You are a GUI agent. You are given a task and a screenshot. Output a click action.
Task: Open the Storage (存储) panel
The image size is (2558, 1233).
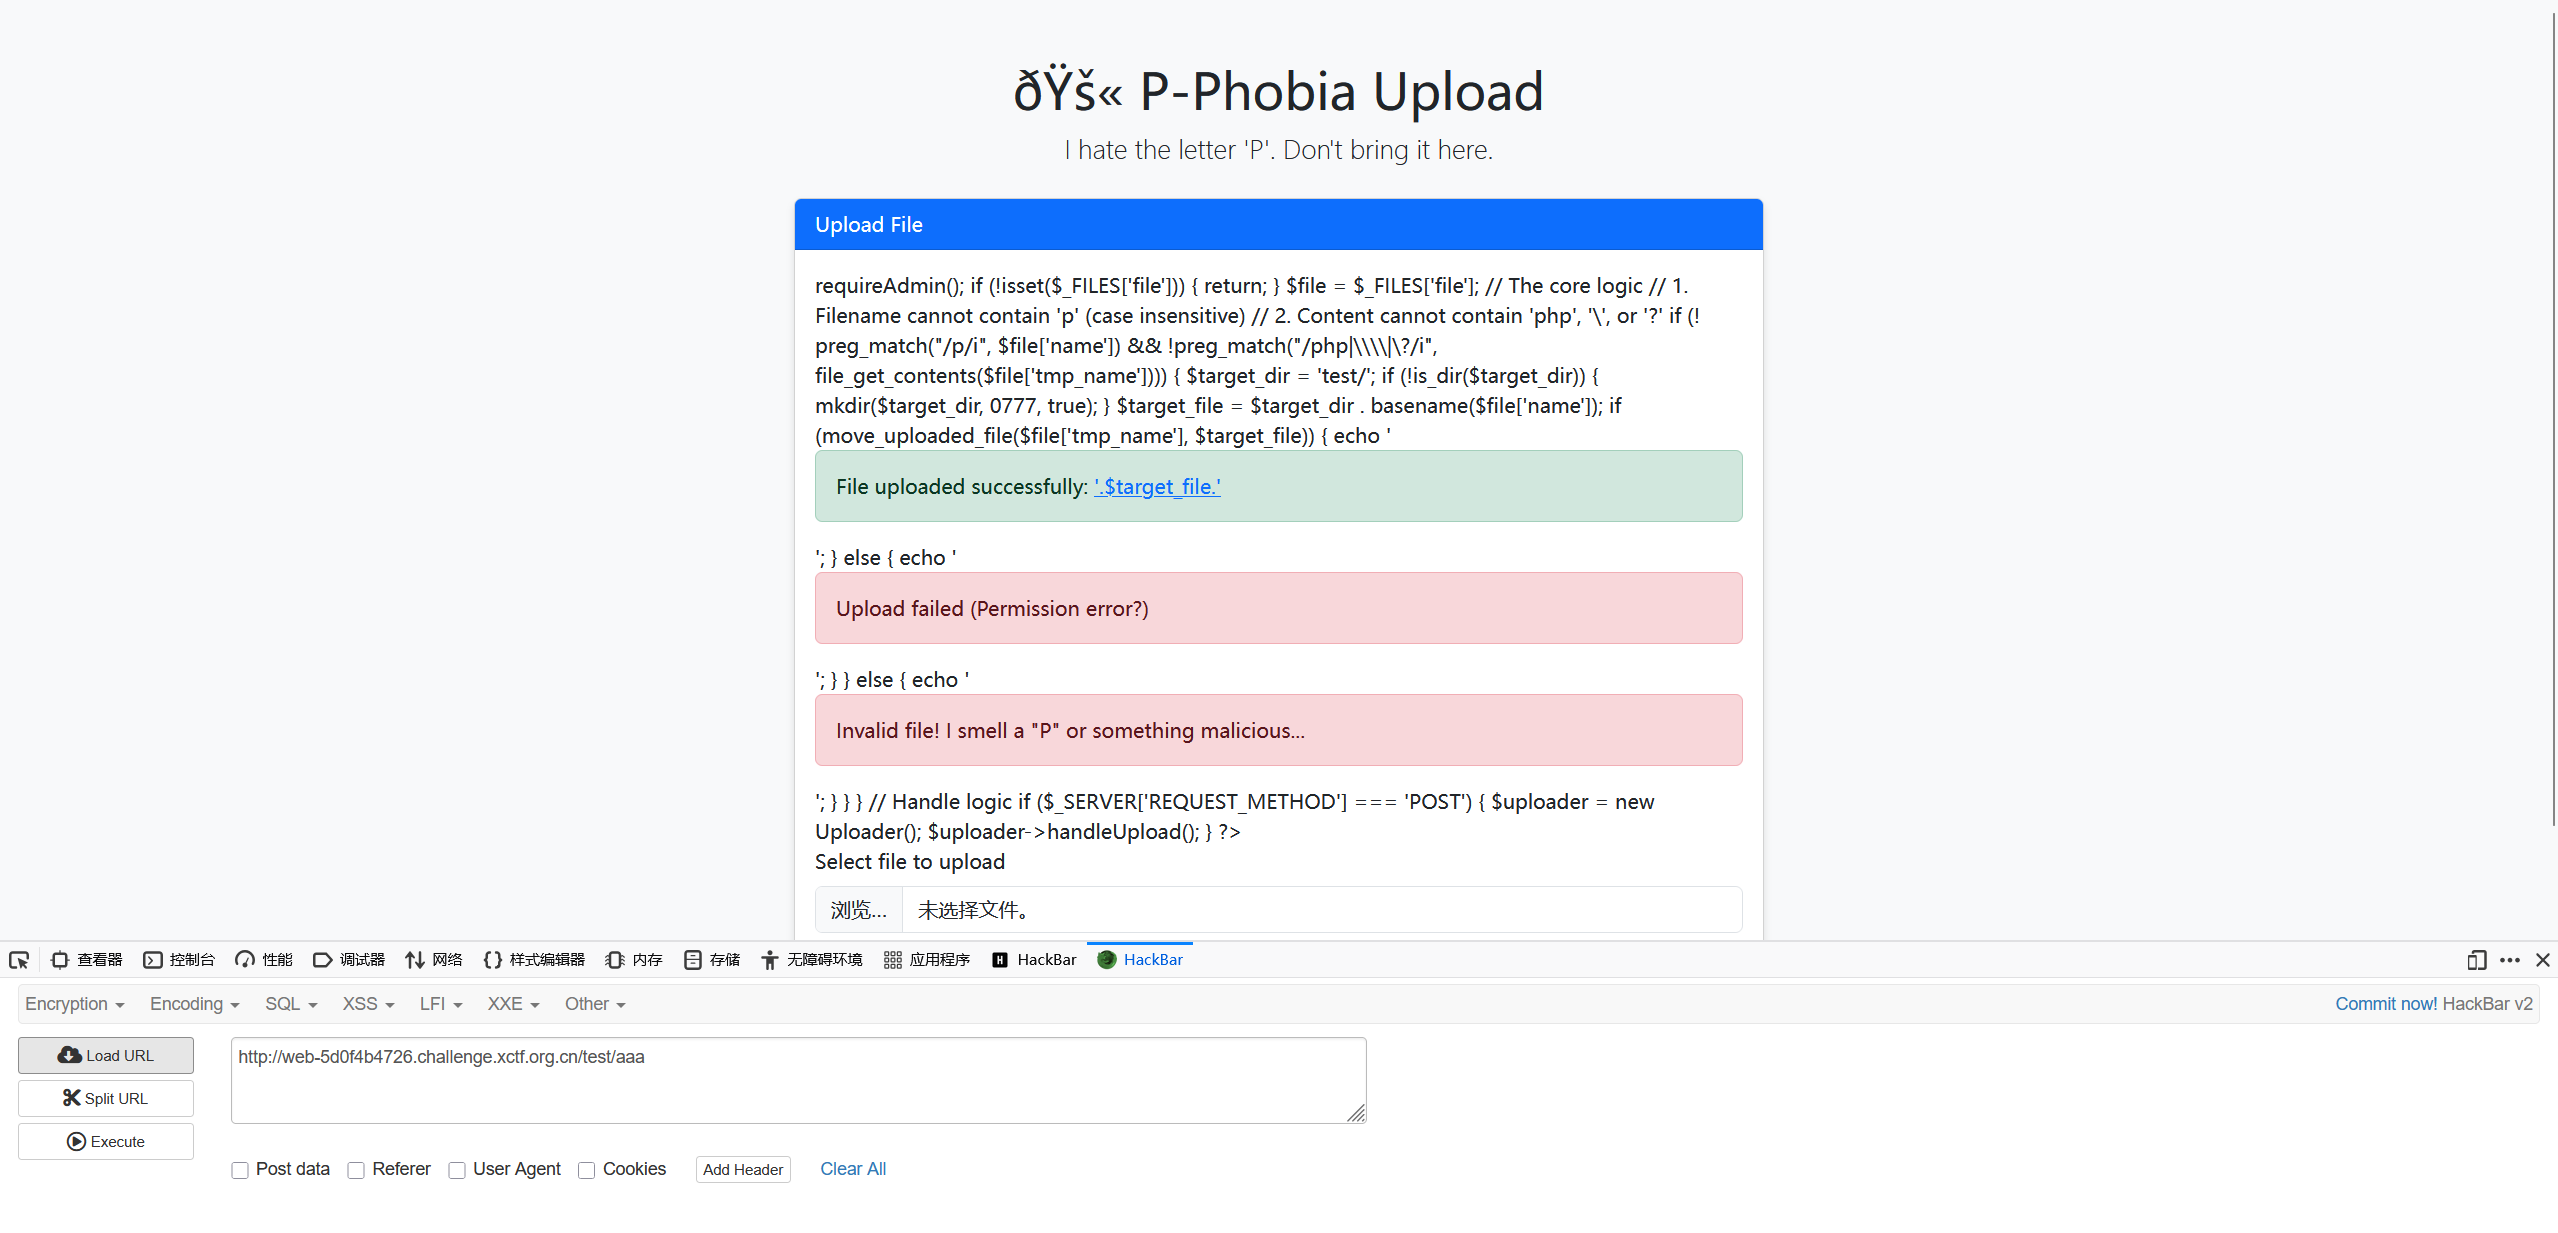pyautogui.click(x=712, y=960)
